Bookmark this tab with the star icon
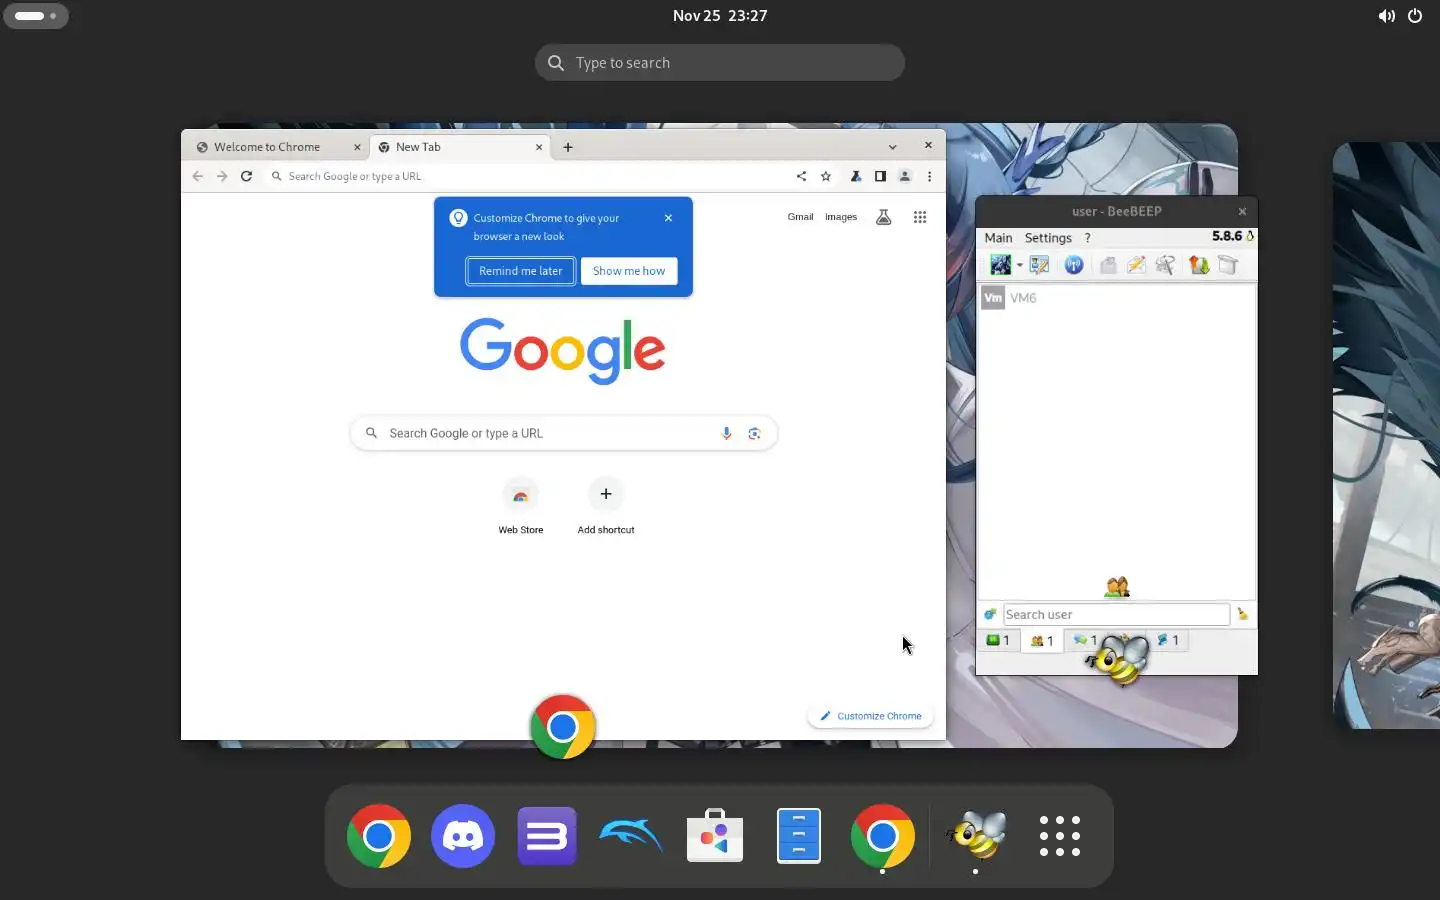The width and height of the screenshot is (1440, 900). coord(826,176)
